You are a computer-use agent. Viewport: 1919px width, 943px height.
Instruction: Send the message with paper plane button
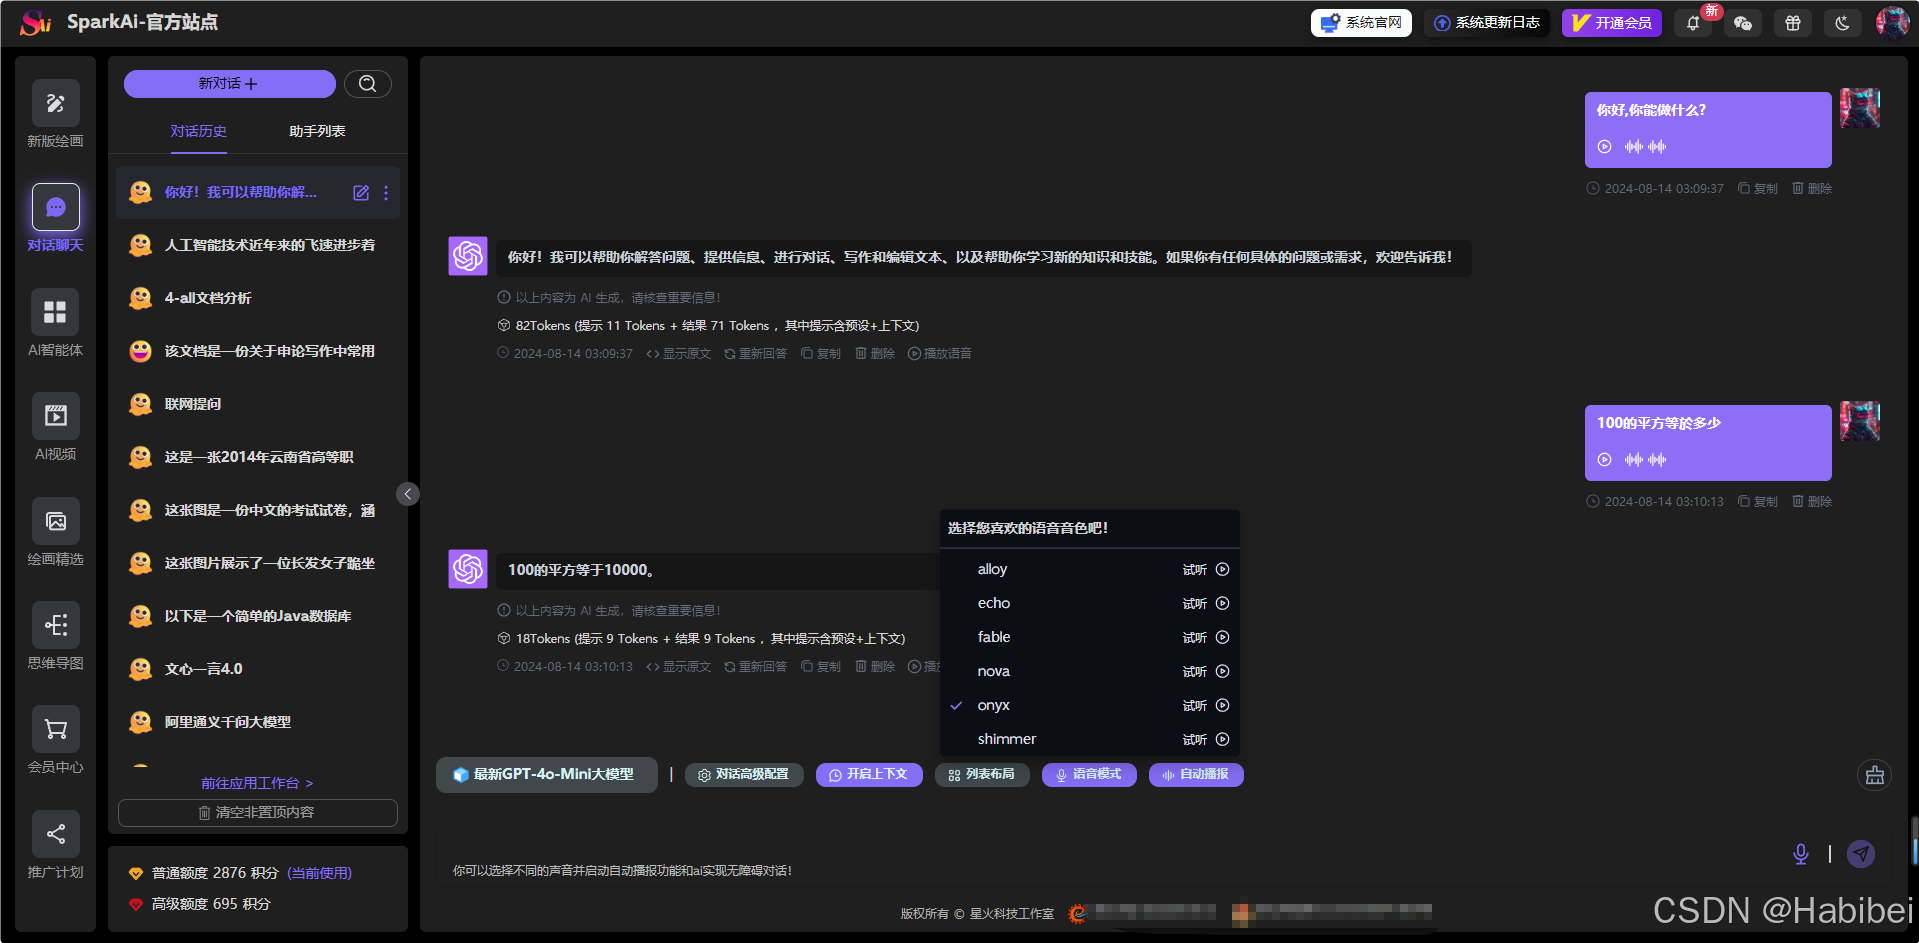point(1861,853)
